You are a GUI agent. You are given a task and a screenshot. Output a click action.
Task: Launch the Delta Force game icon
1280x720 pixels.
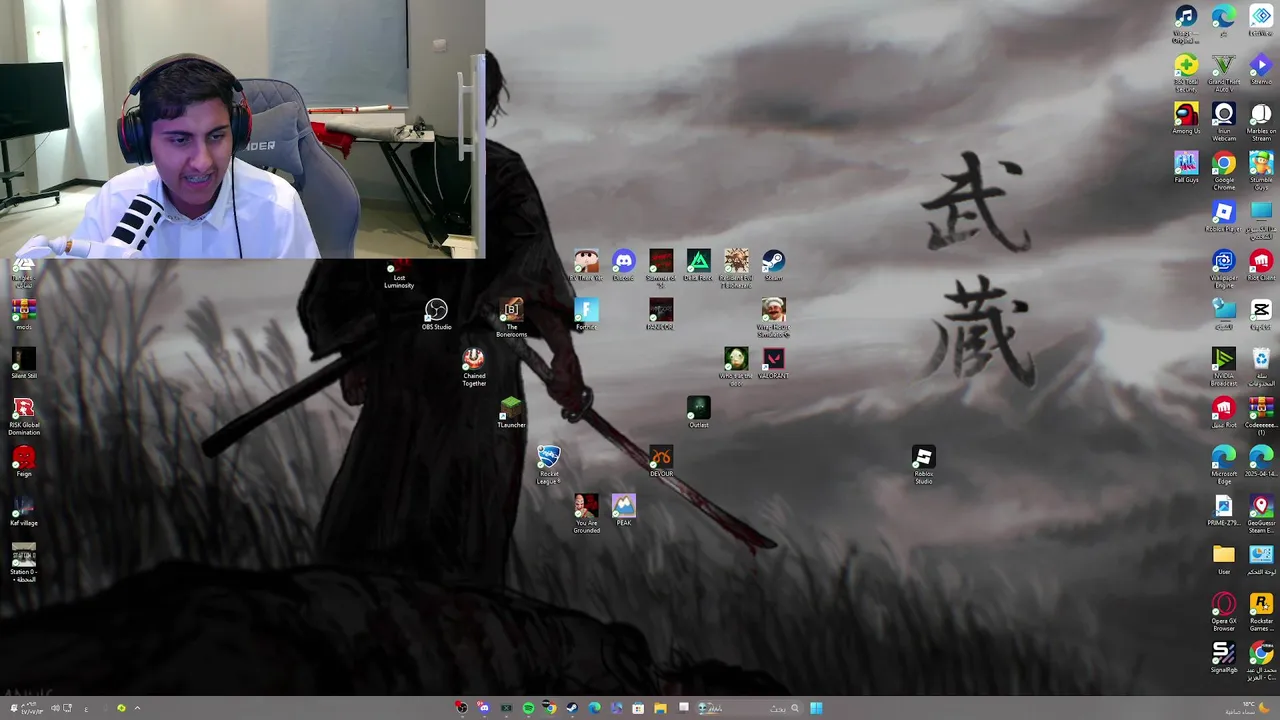698,265
